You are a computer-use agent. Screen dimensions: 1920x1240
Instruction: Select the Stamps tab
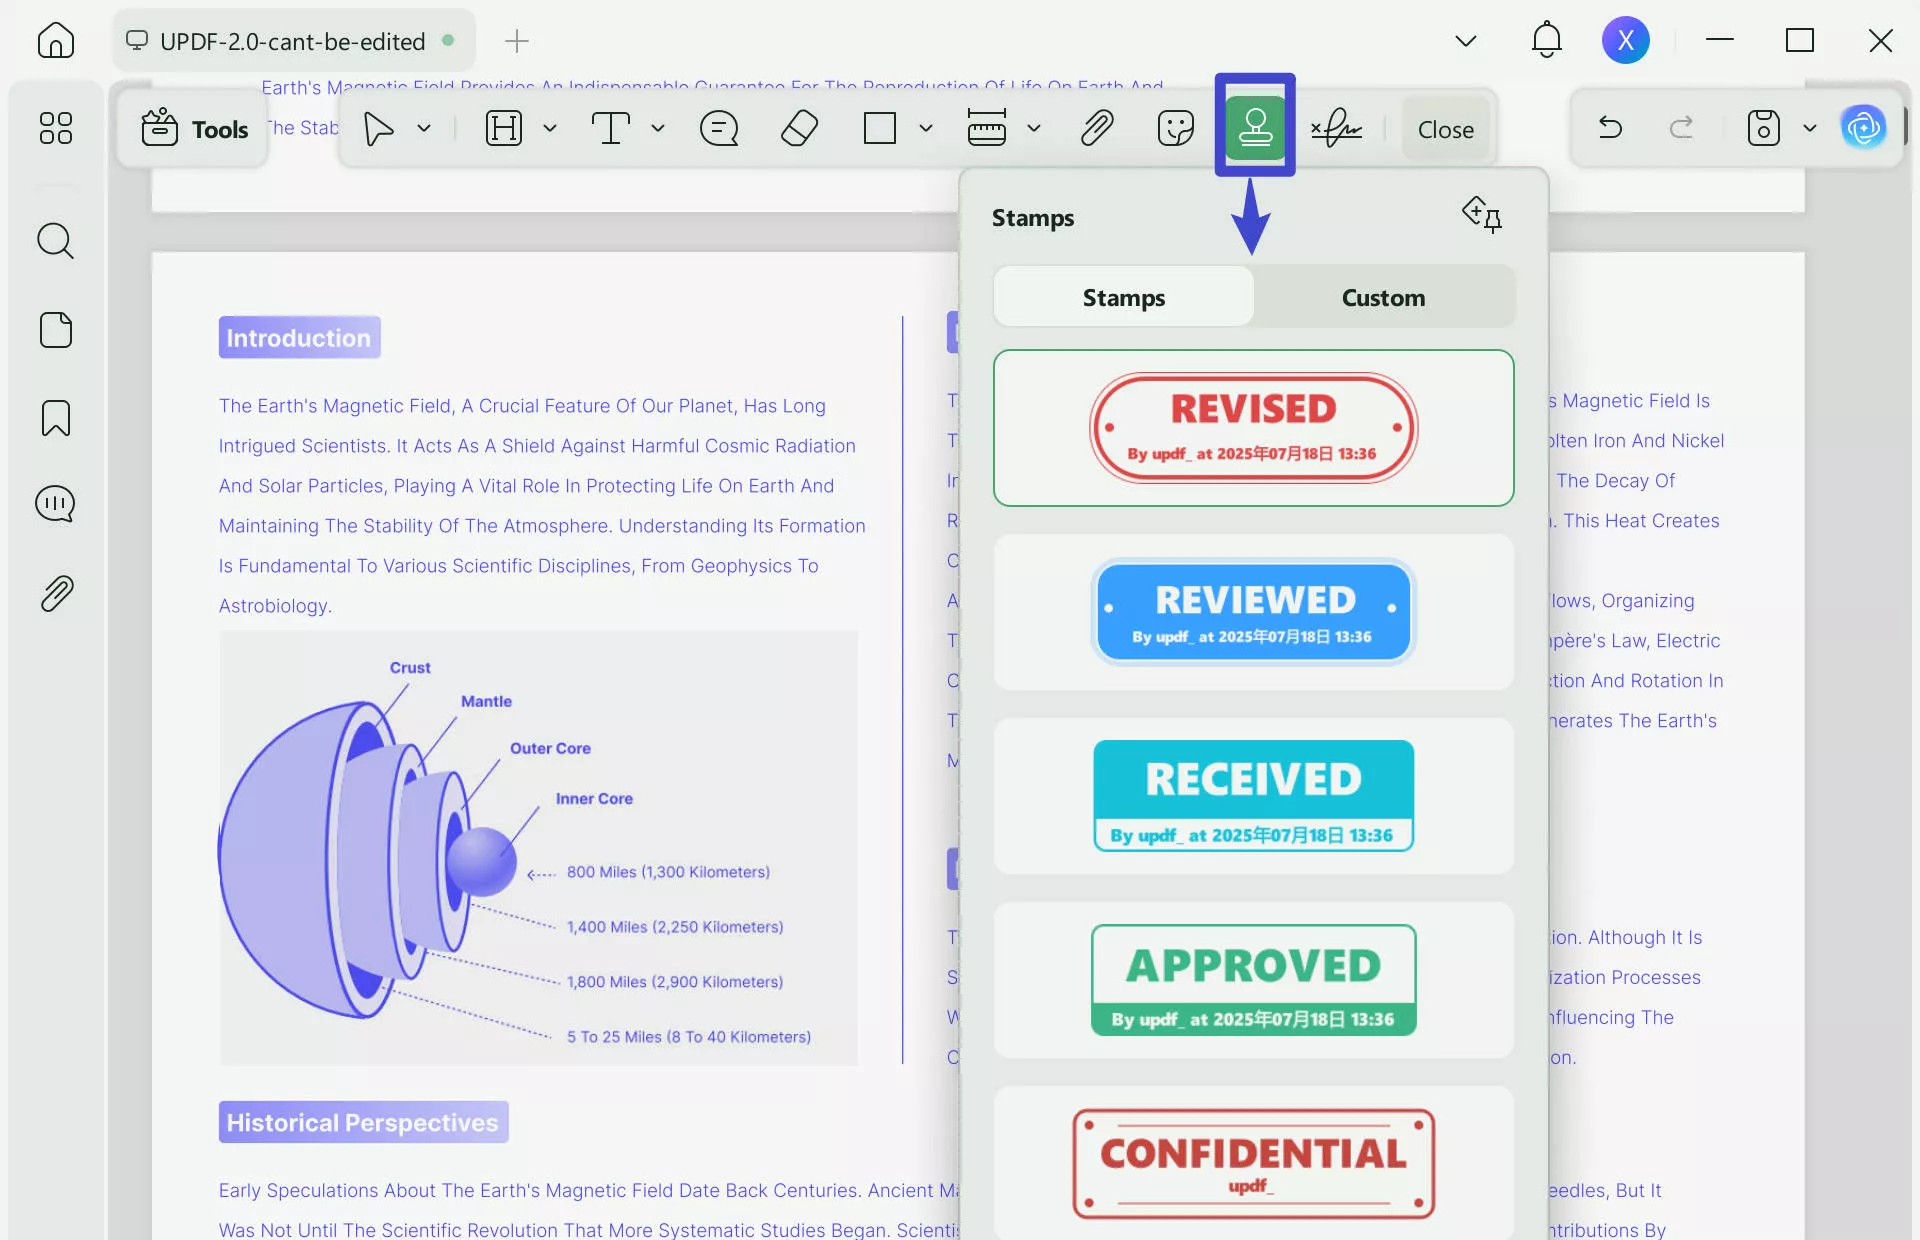(x=1123, y=297)
